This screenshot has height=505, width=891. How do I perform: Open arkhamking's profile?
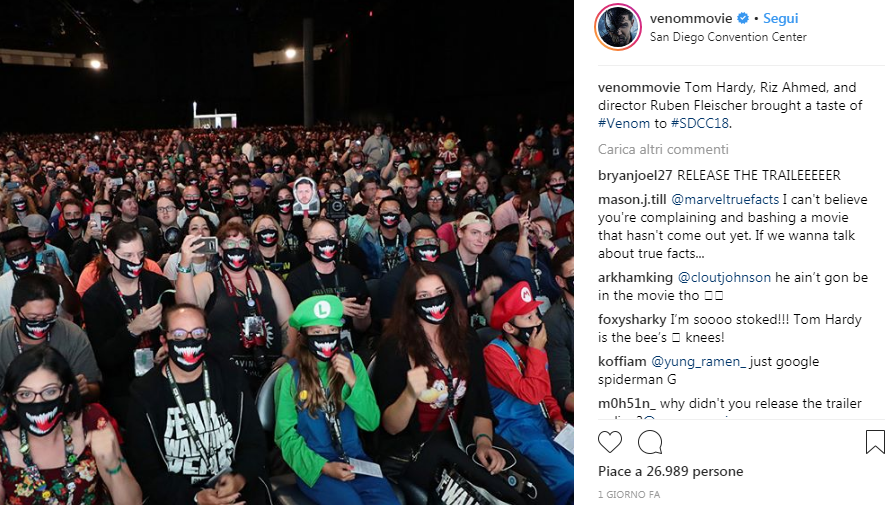(x=635, y=278)
